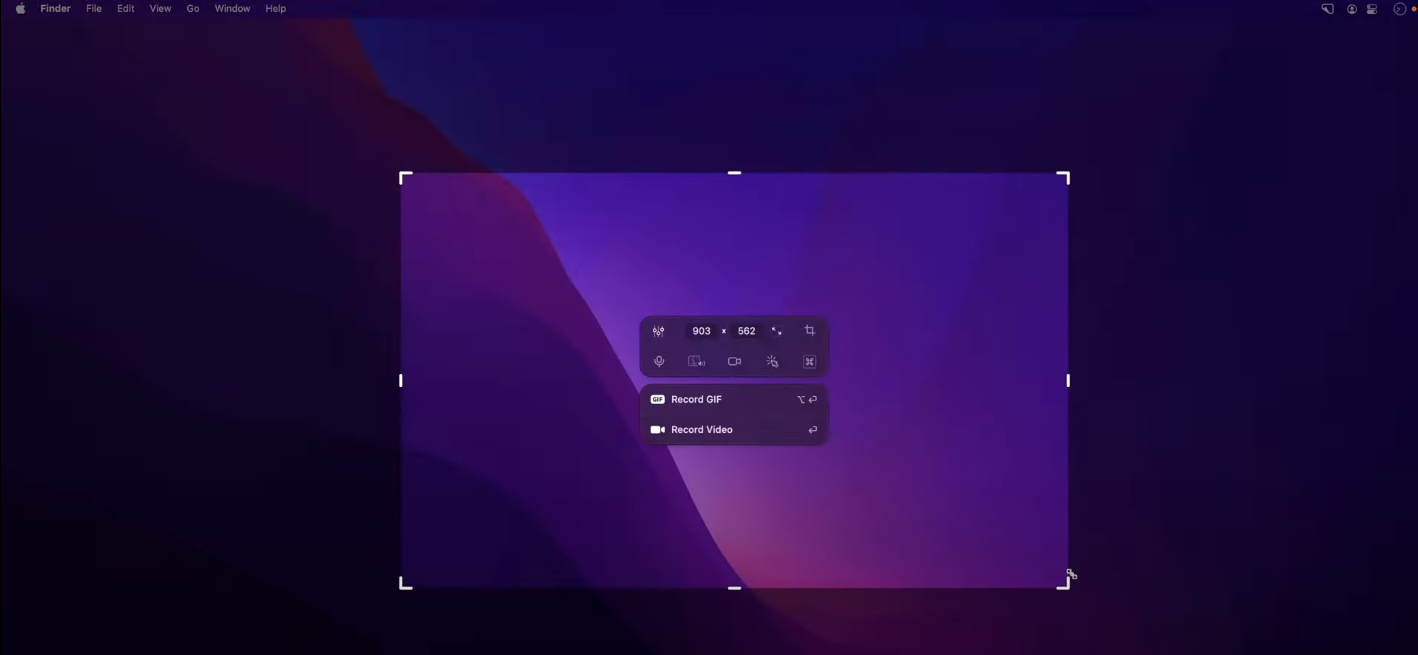Toggle keystroke display icon
Viewport: 1418px width, 655px height.
pyautogui.click(x=810, y=362)
